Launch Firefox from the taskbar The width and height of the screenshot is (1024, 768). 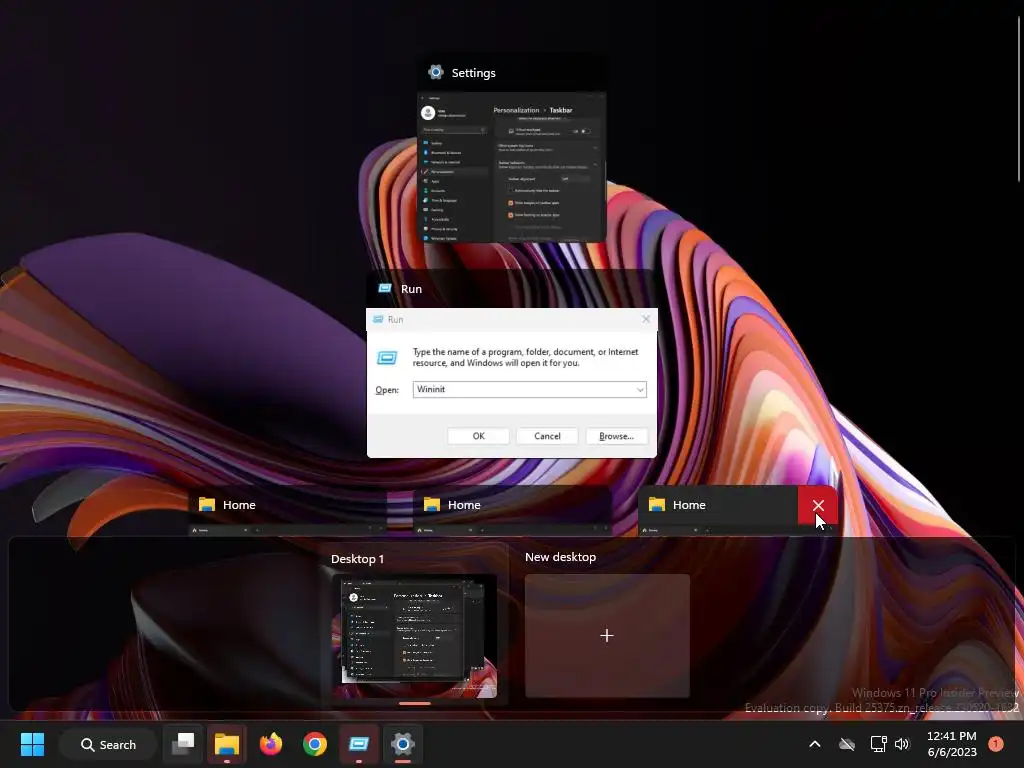[270, 744]
